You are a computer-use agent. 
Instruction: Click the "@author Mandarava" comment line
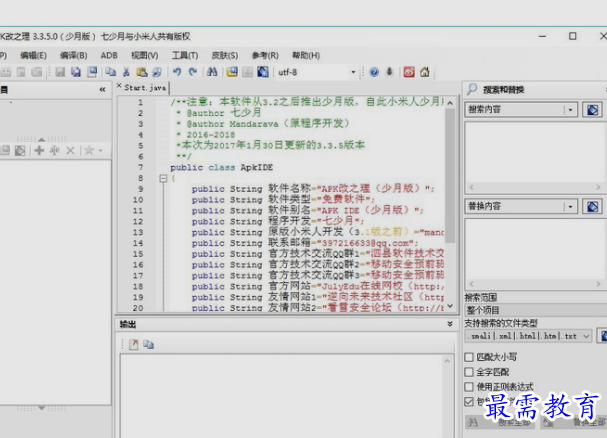click(x=263, y=124)
